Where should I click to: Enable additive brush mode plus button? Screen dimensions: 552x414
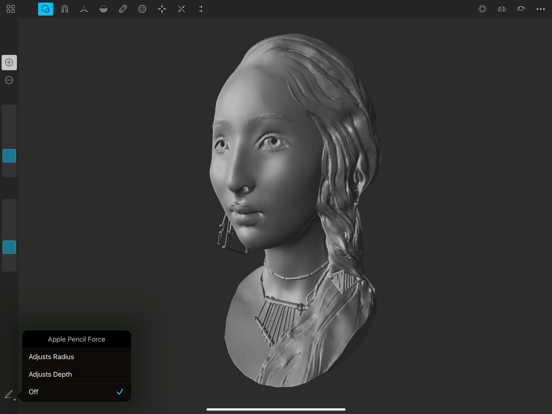point(9,63)
